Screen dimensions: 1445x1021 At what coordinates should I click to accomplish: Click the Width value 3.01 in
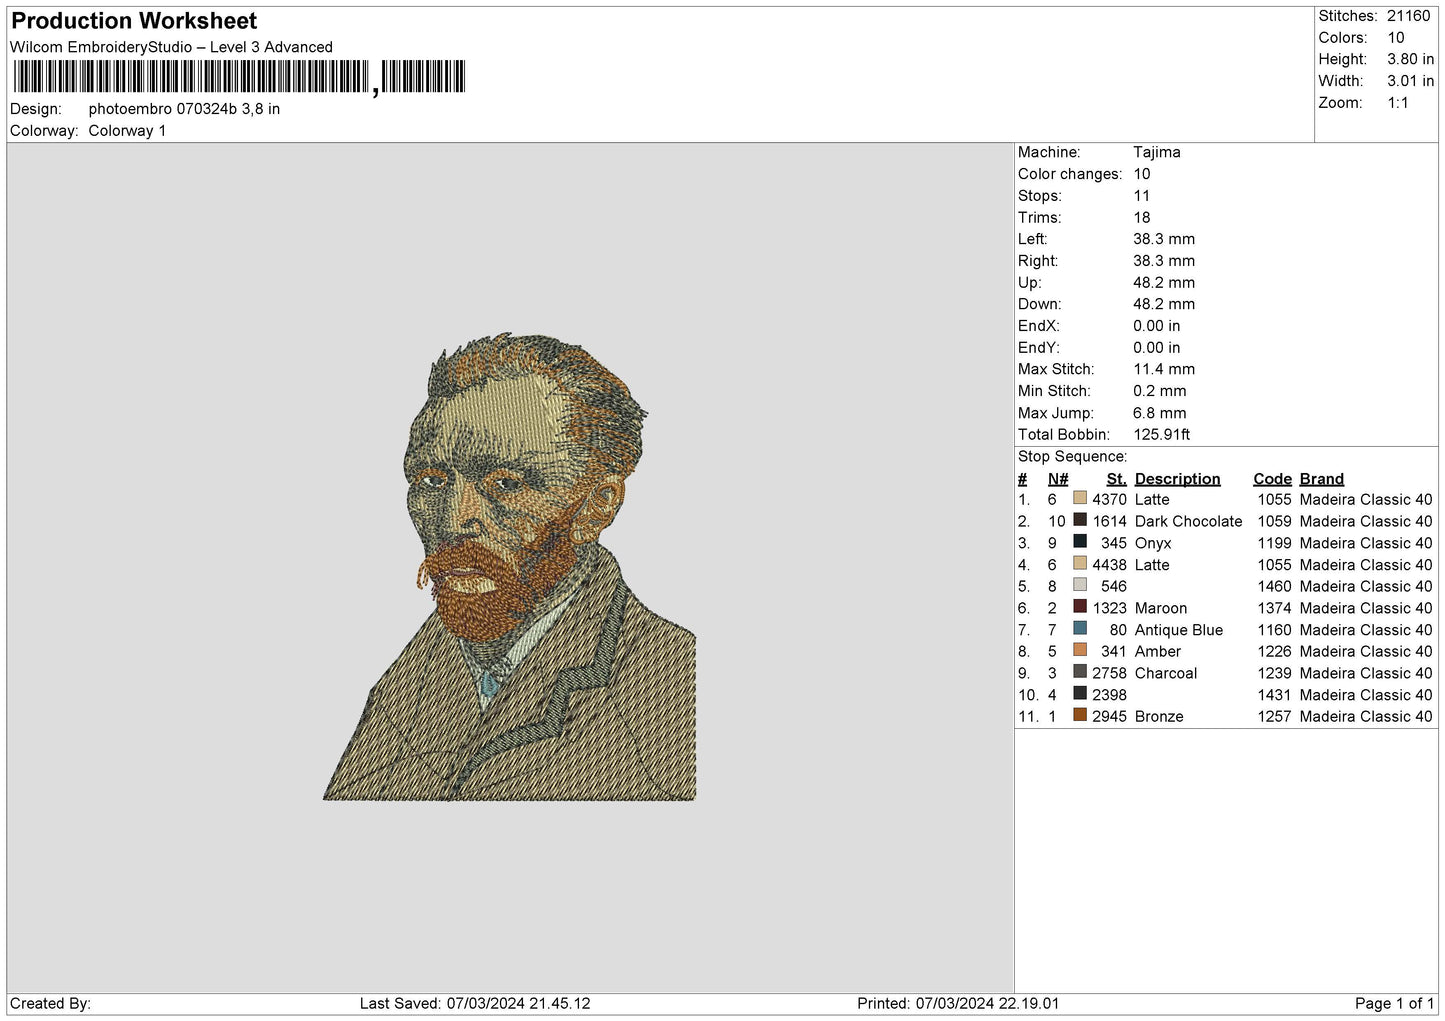click(x=1410, y=81)
